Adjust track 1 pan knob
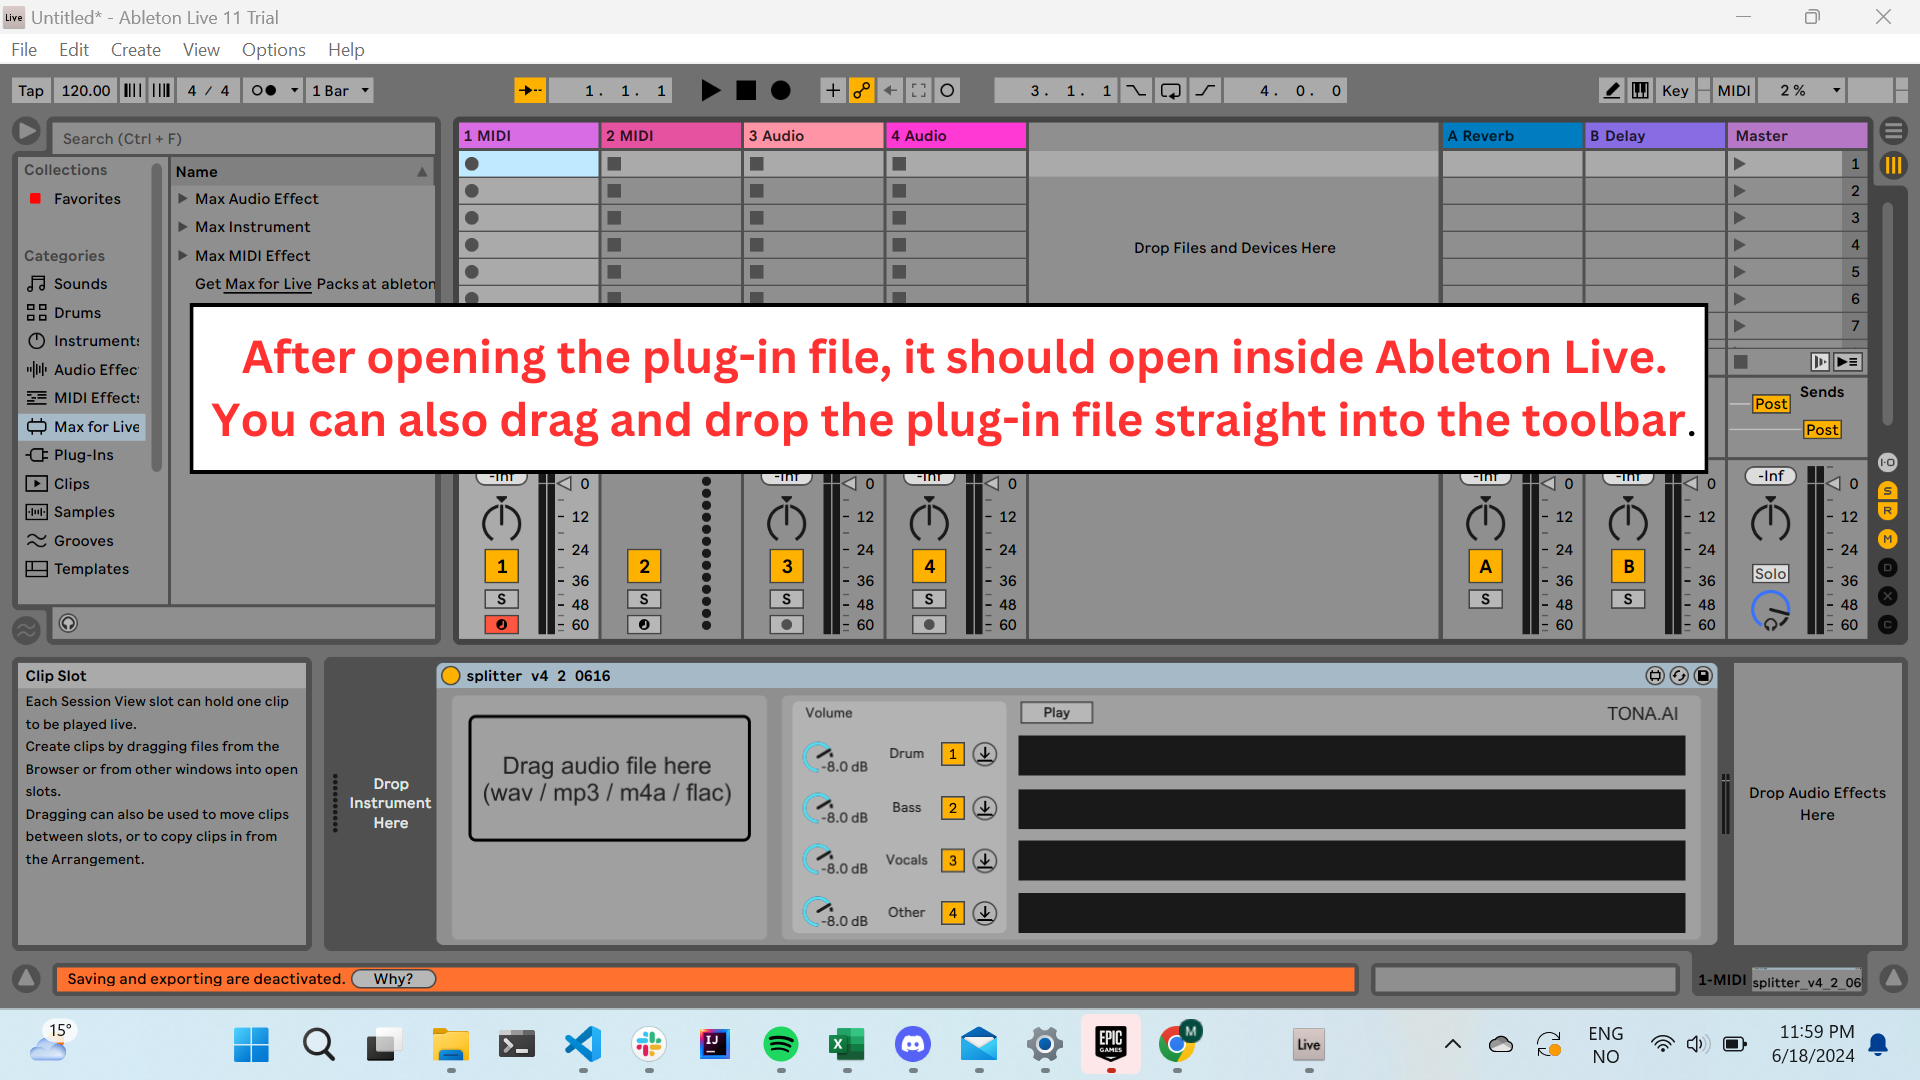1920x1080 pixels. point(502,520)
